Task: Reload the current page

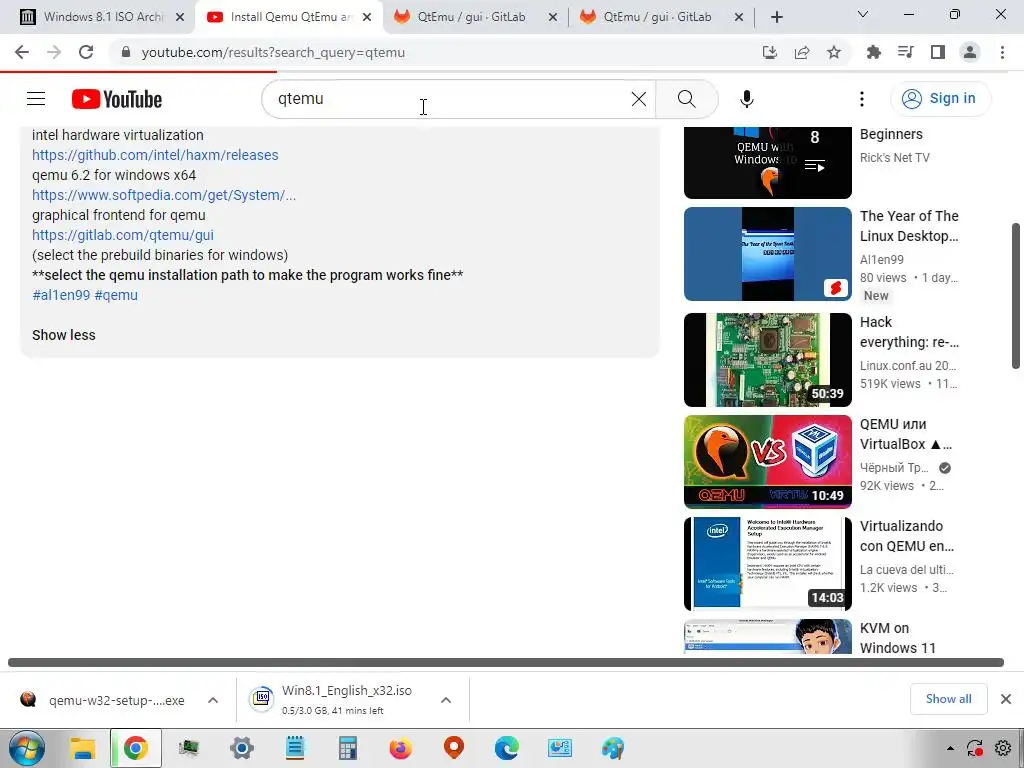Action: coord(86,52)
